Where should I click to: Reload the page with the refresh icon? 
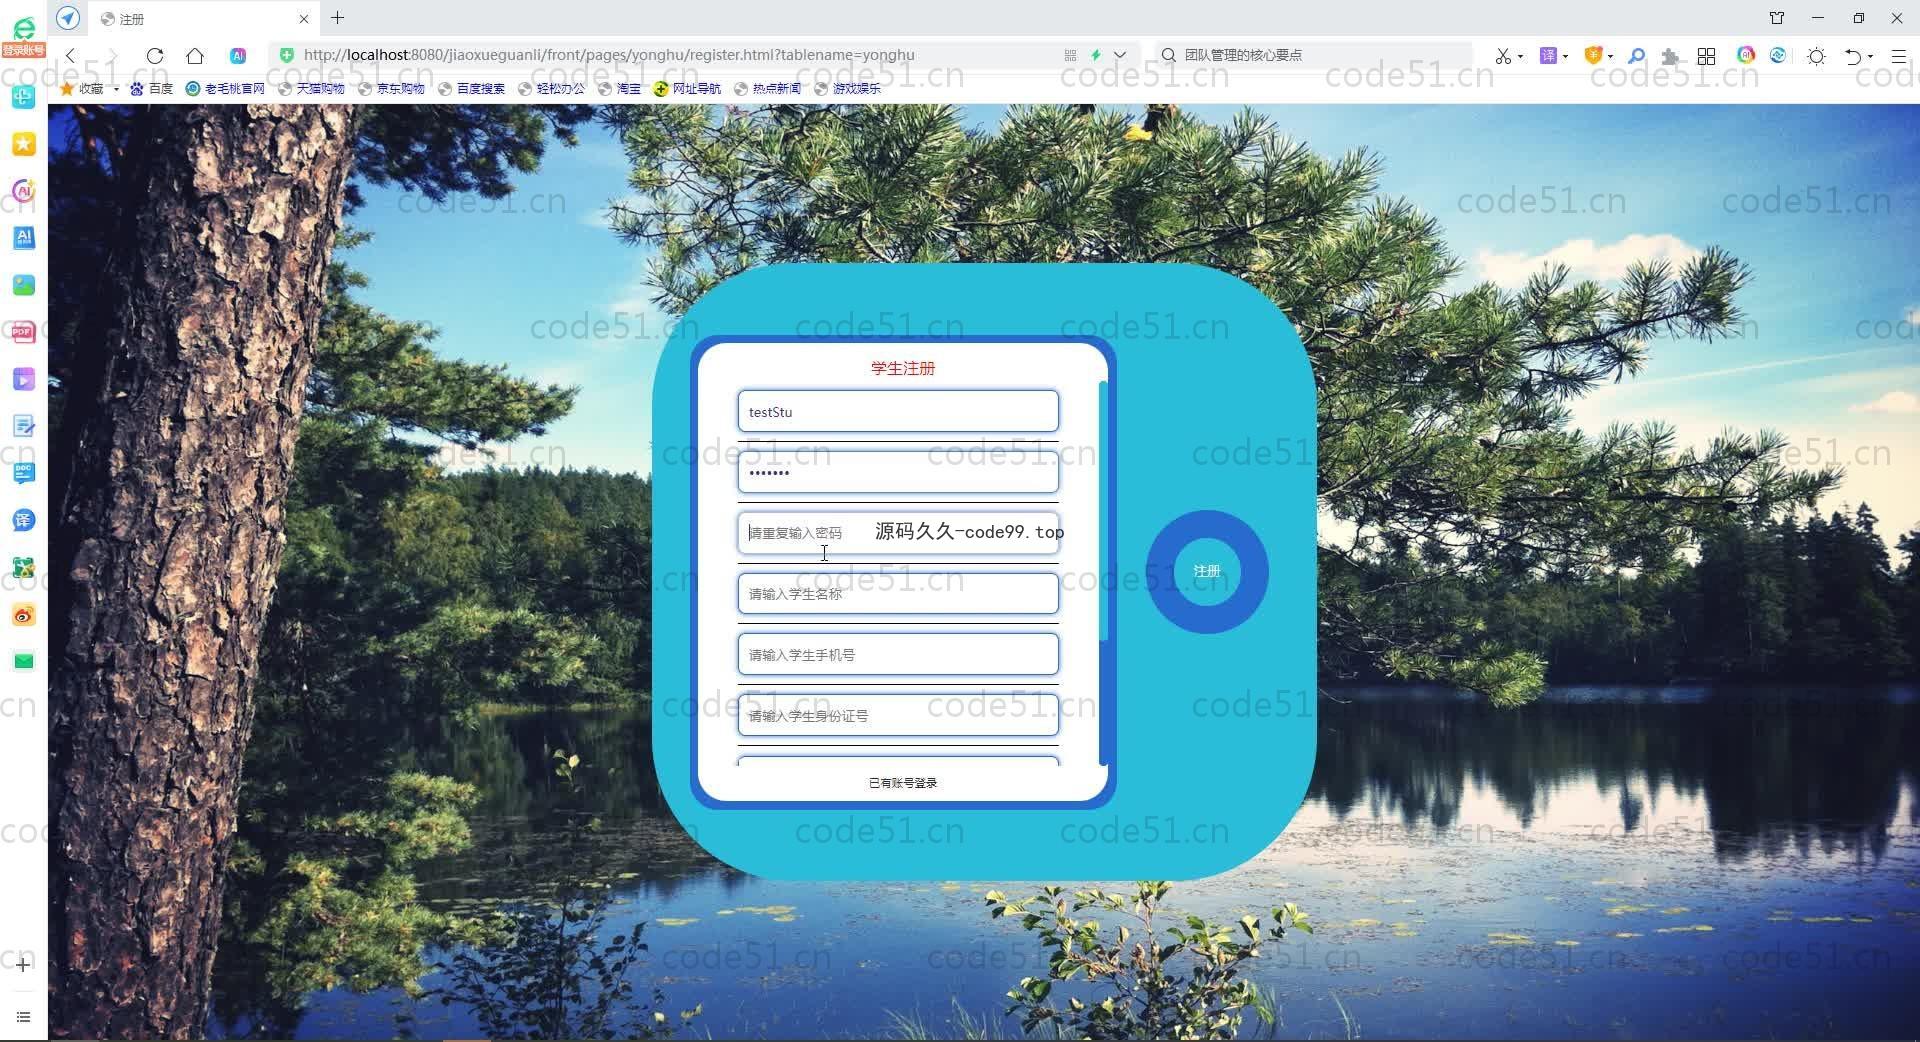[x=155, y=55]
